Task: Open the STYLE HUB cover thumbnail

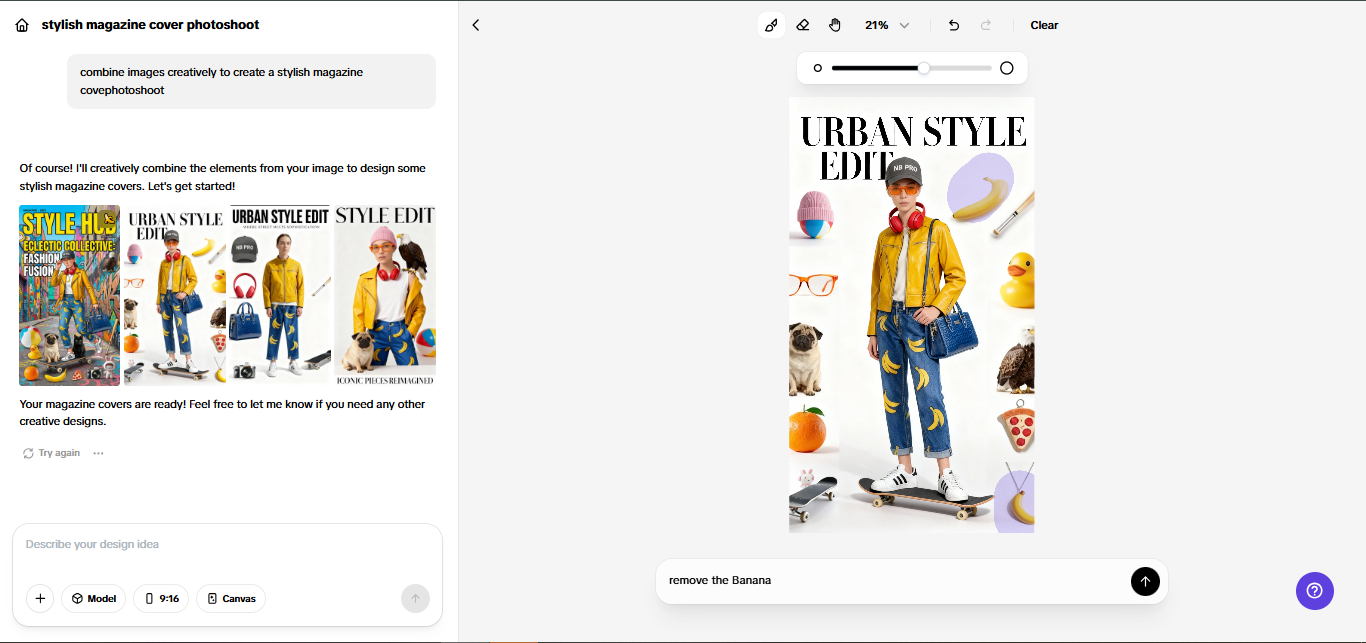Action: point(69,295)
